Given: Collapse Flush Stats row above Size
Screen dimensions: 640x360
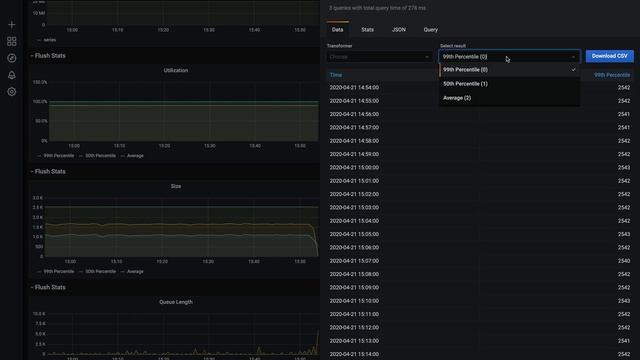Looking at the screenshot, I should tap(48, 171).
